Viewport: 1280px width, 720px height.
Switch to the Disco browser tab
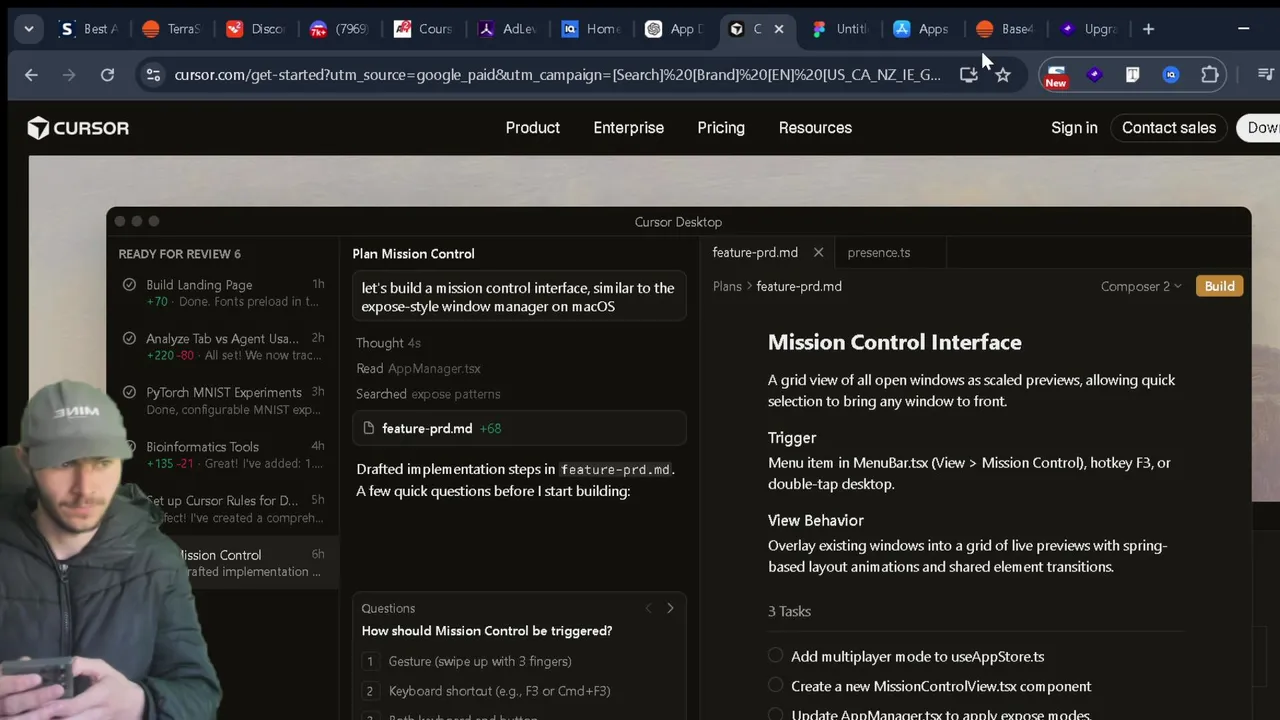coord(255,29)
